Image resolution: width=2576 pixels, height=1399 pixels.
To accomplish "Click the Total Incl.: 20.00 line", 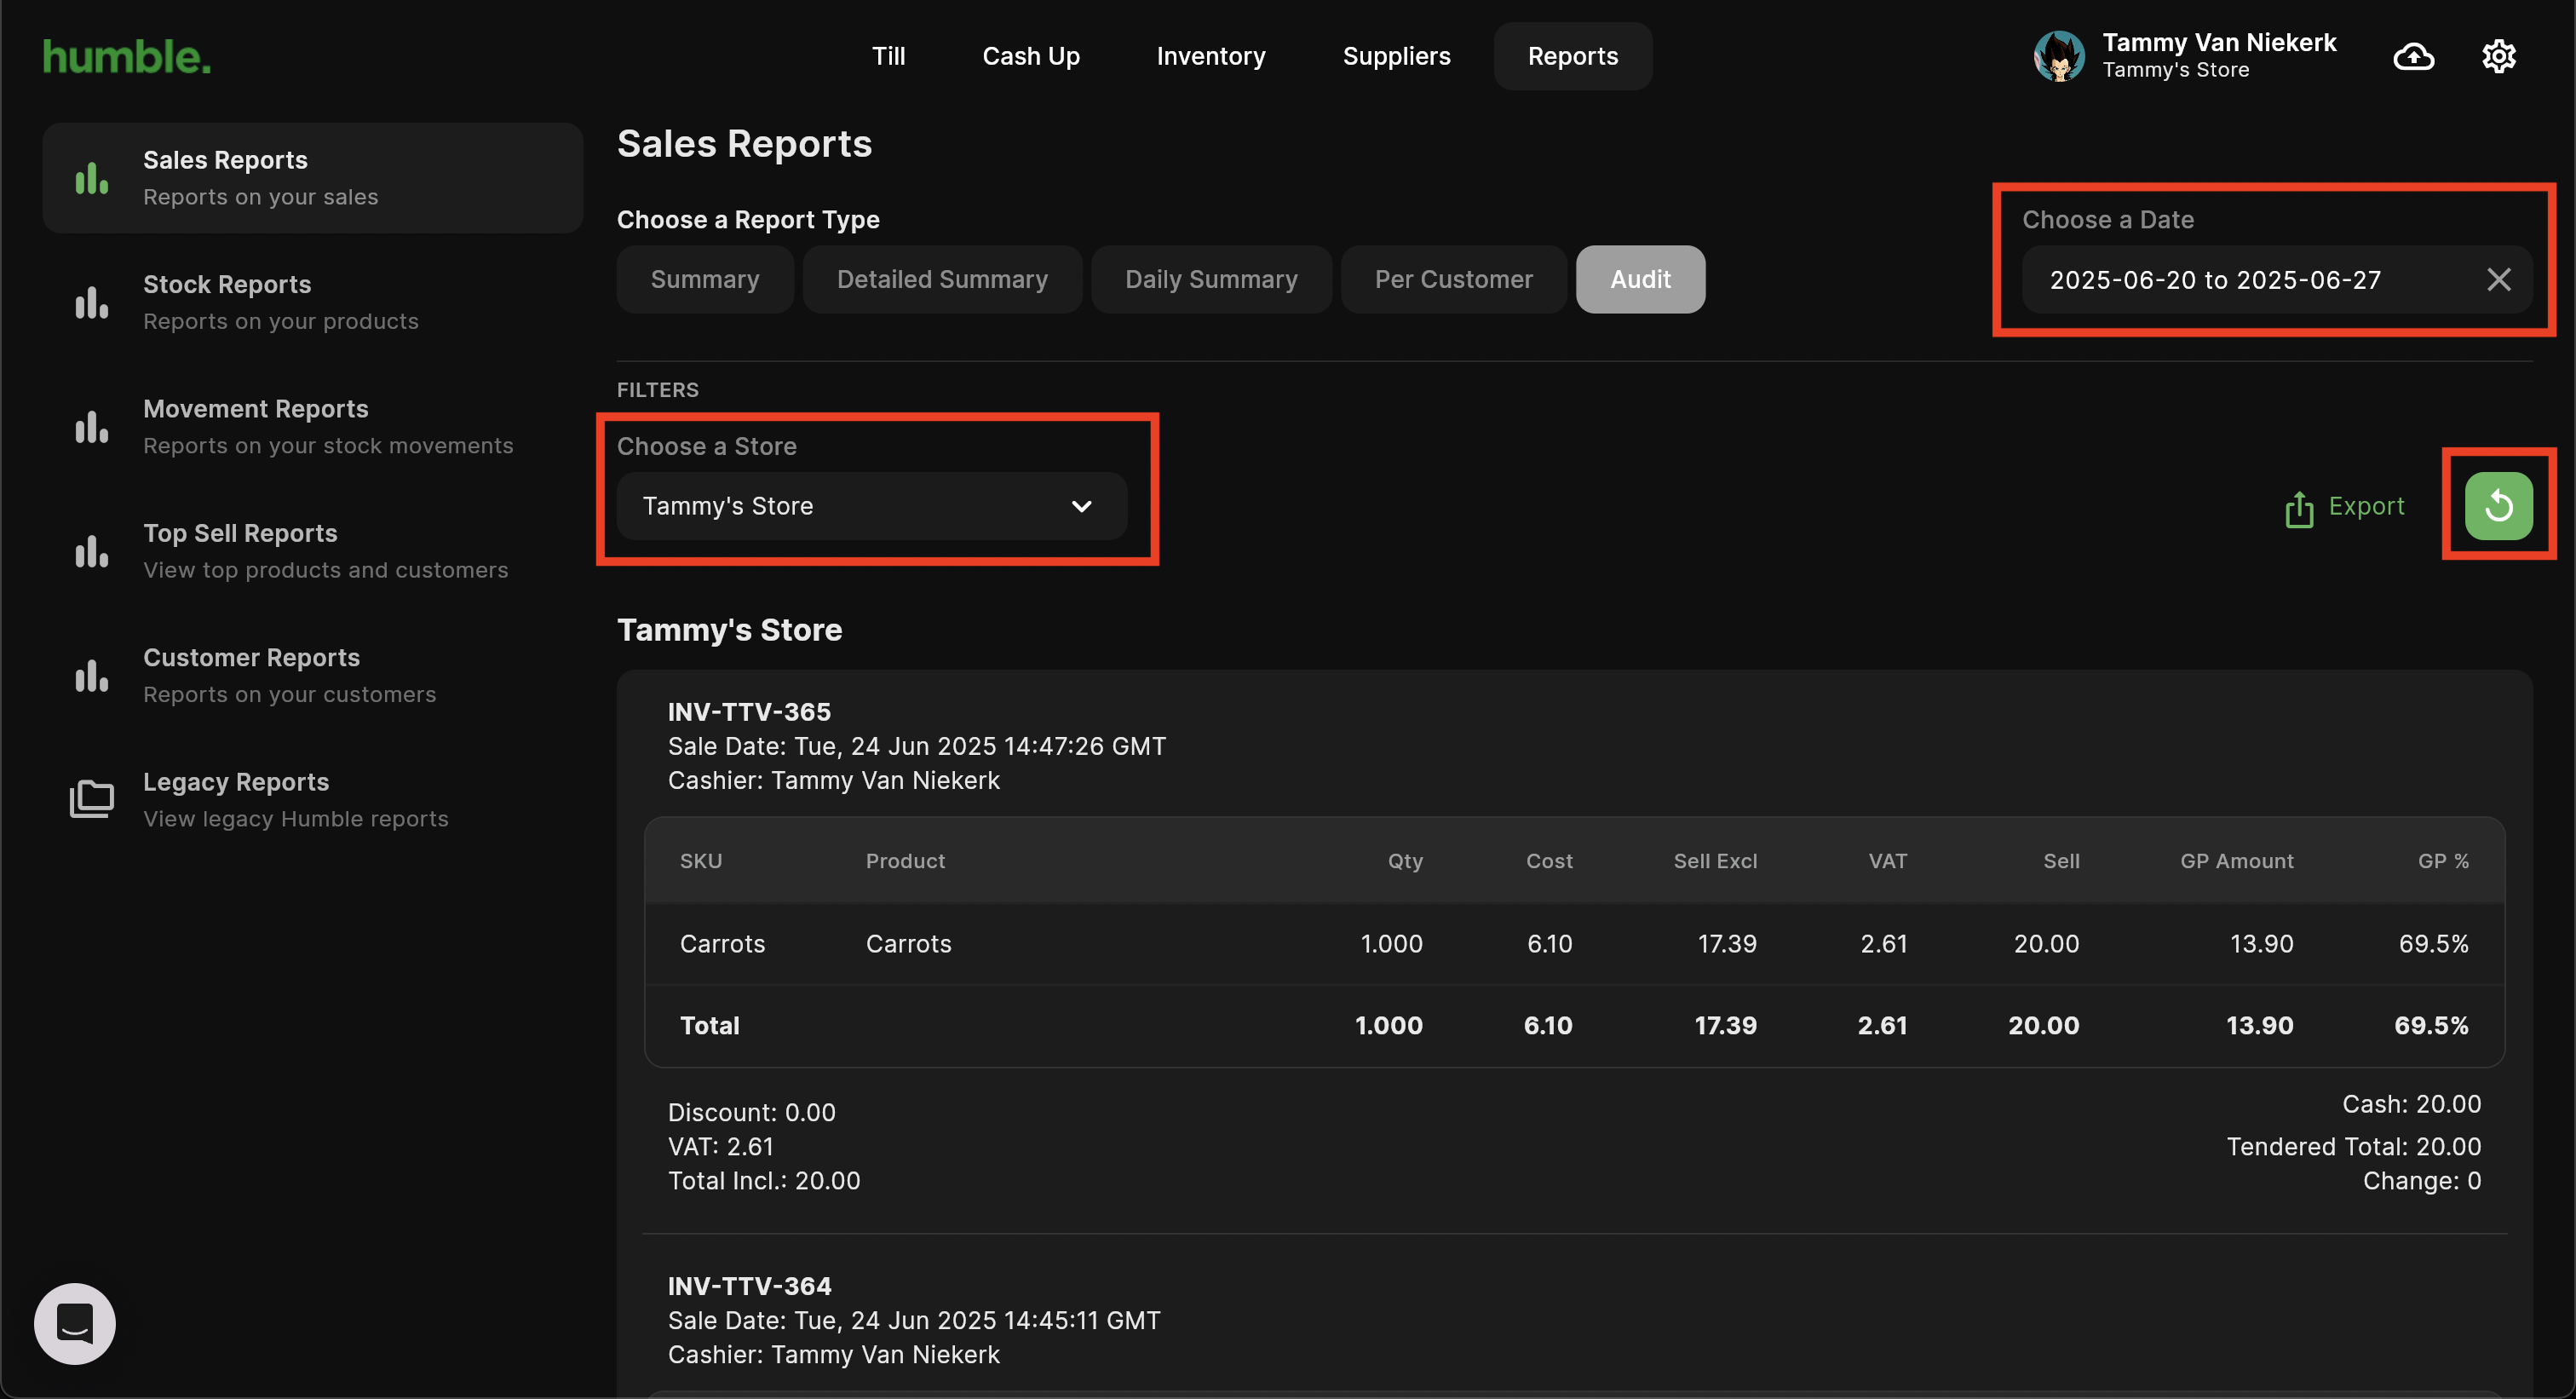I will coord(764,1181).
